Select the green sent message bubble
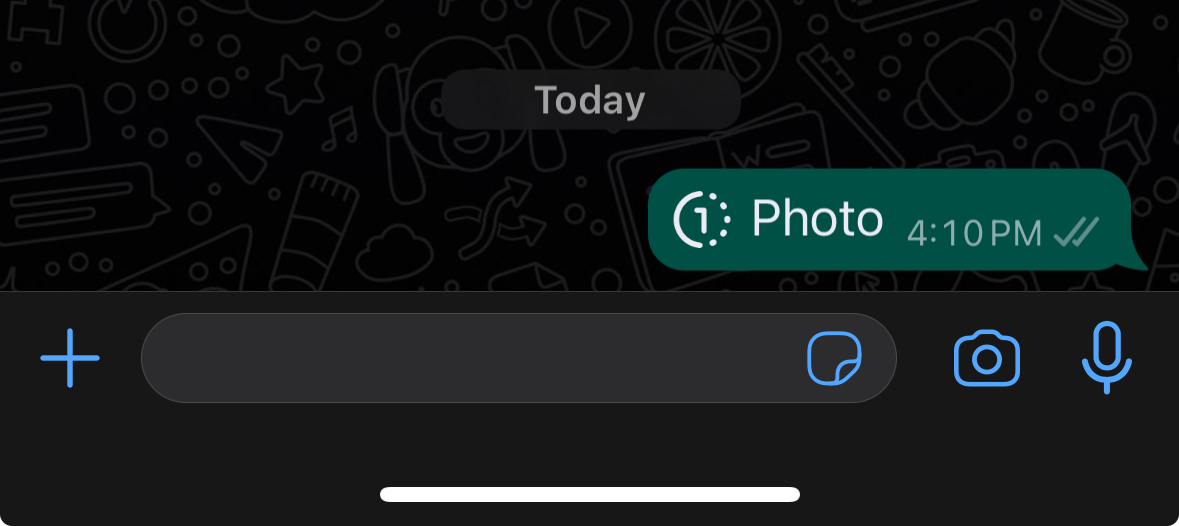Screen dimensions: 1179x526 tap(890, 219)
